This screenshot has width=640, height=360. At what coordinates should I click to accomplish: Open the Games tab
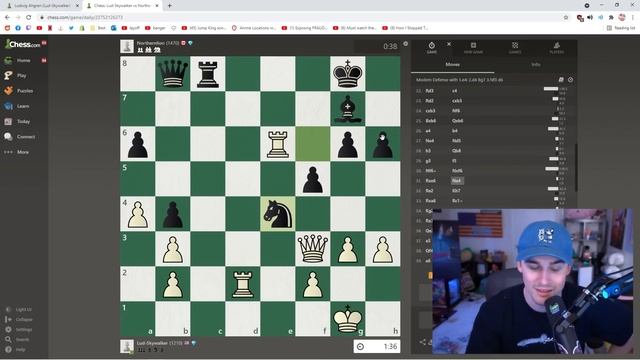(515, 47)
